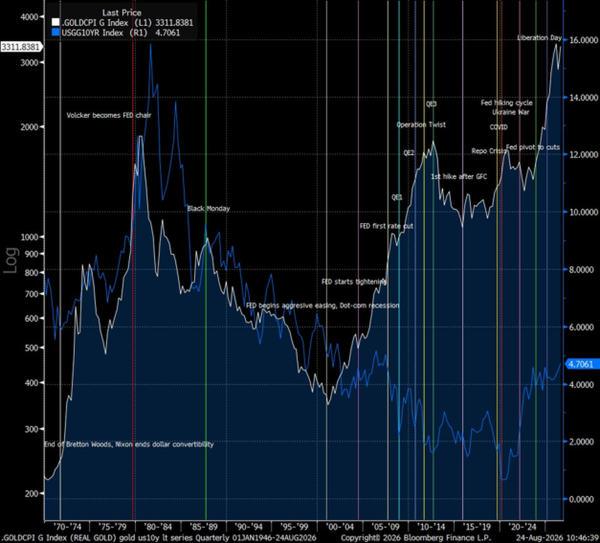Select the 'Repo Crisis' annotation
Screen dimensions: 600x543
(489, 151)
